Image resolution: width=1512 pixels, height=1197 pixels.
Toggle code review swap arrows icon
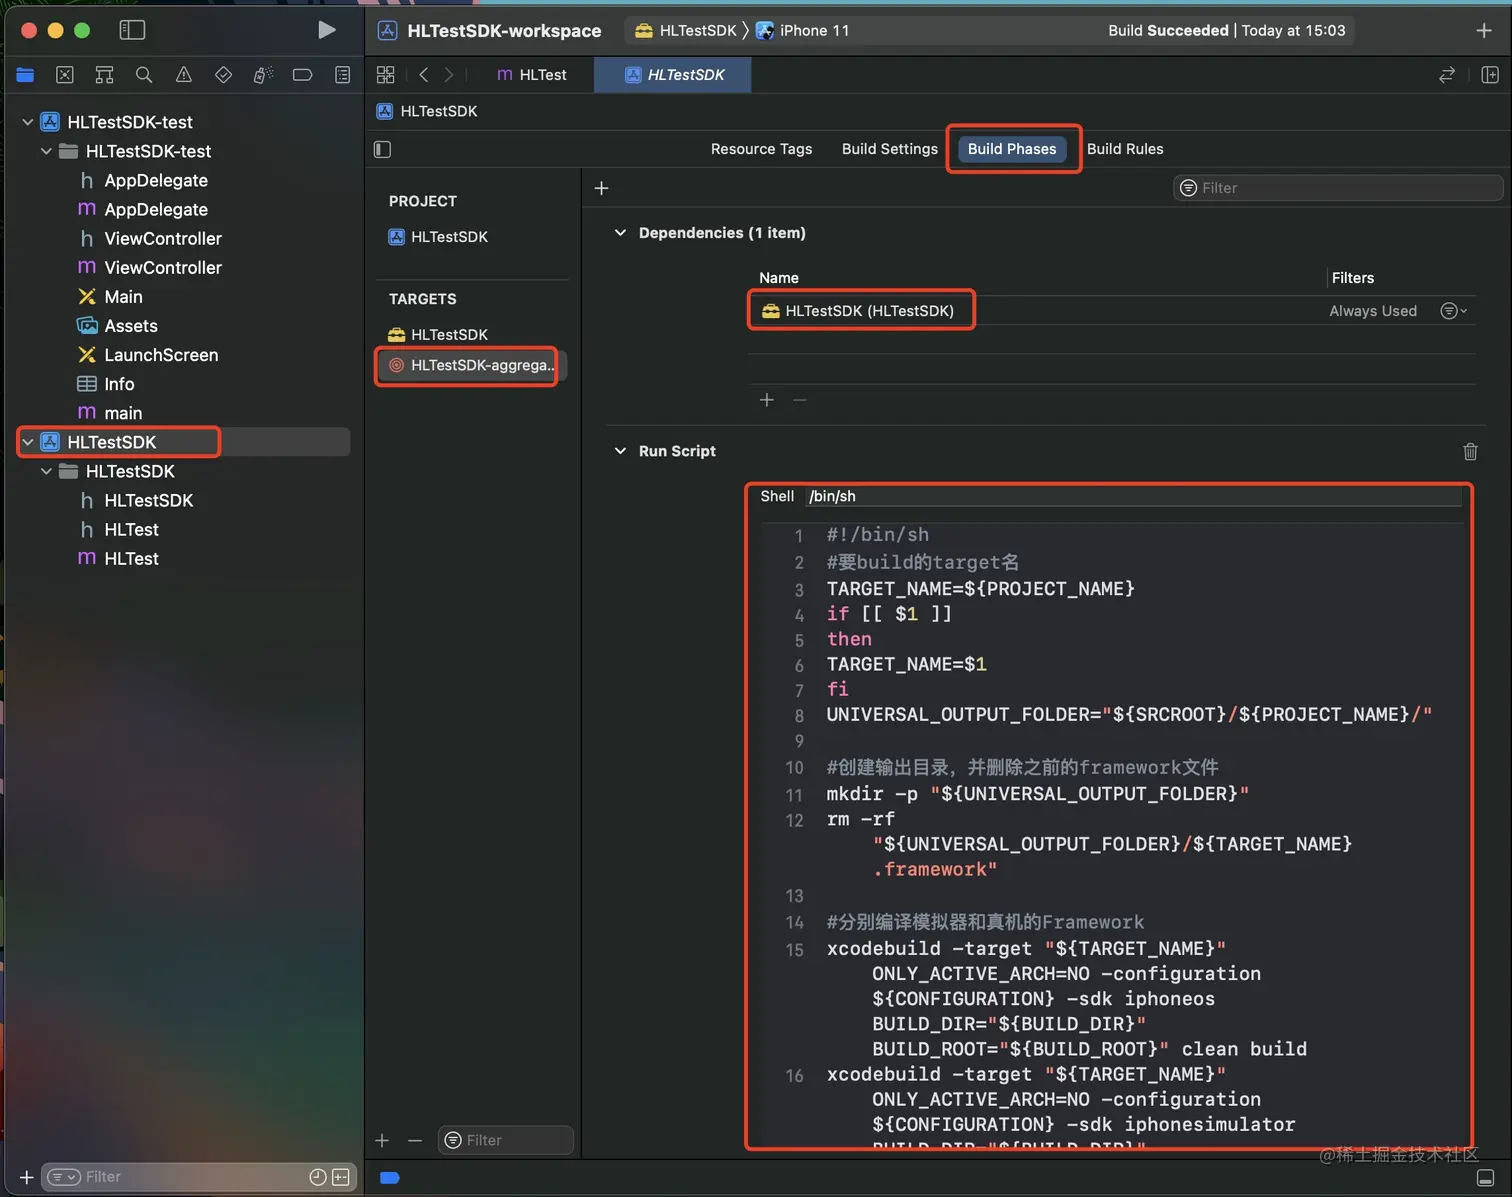click(1446, 75)
